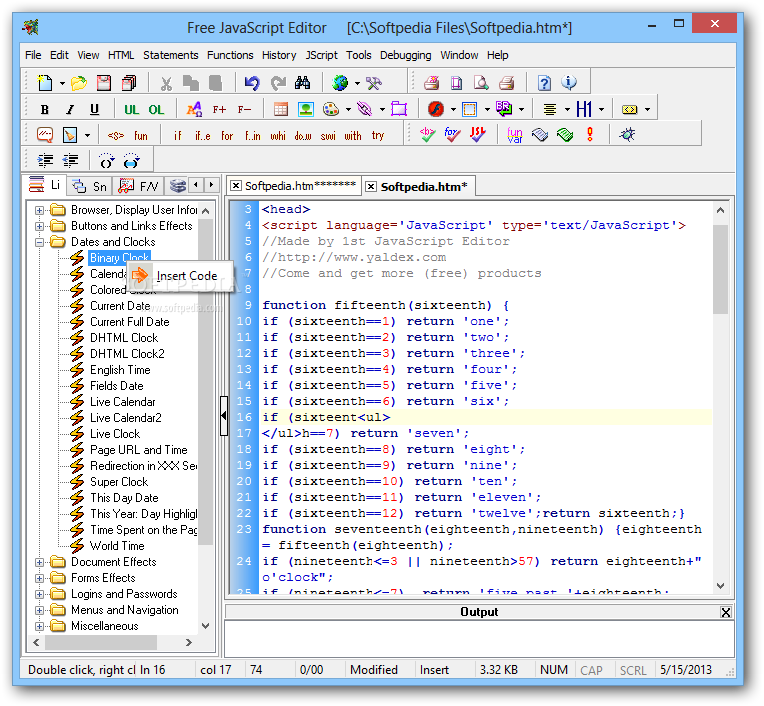The height and width of the screenshot is (706, 764).
Task: Decrease font size with F−
Action: pyautogui.click(x=244, y=110)
